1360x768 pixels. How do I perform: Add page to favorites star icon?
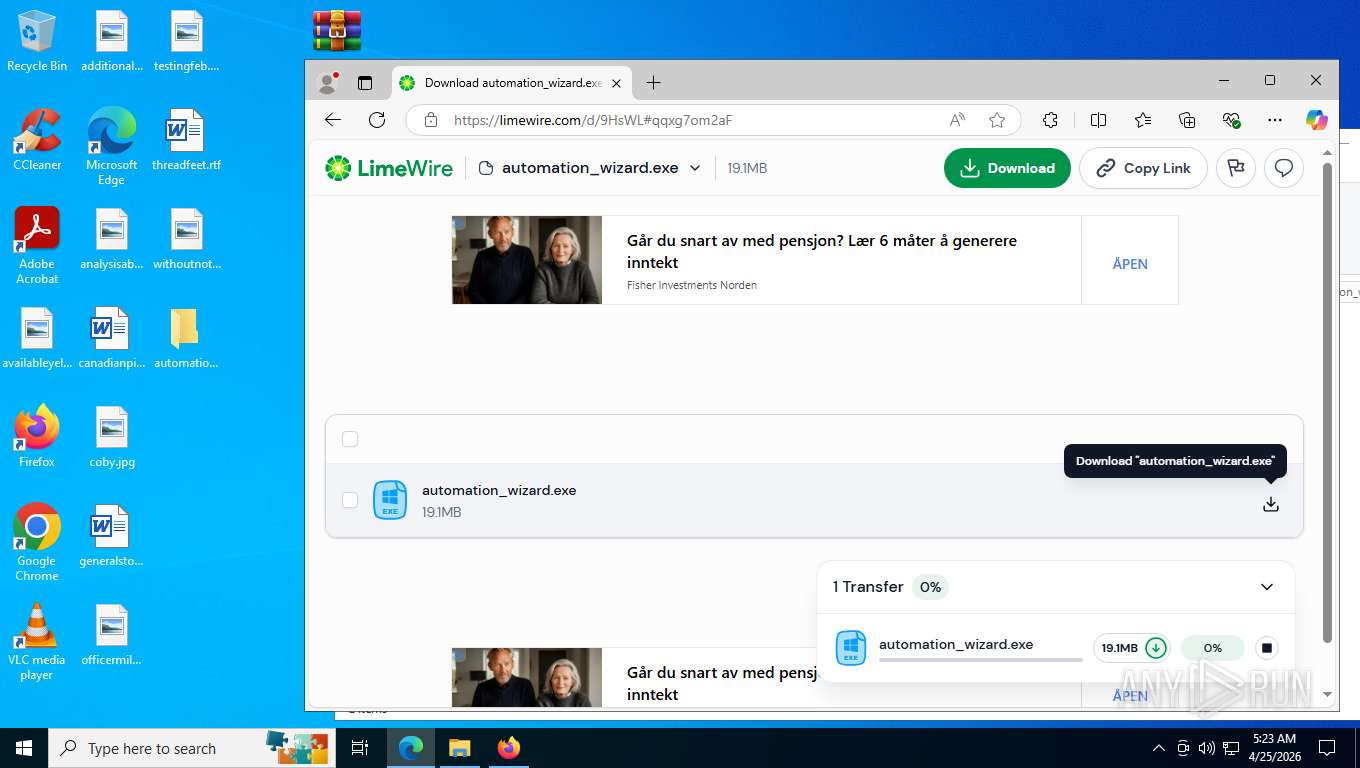997,120
